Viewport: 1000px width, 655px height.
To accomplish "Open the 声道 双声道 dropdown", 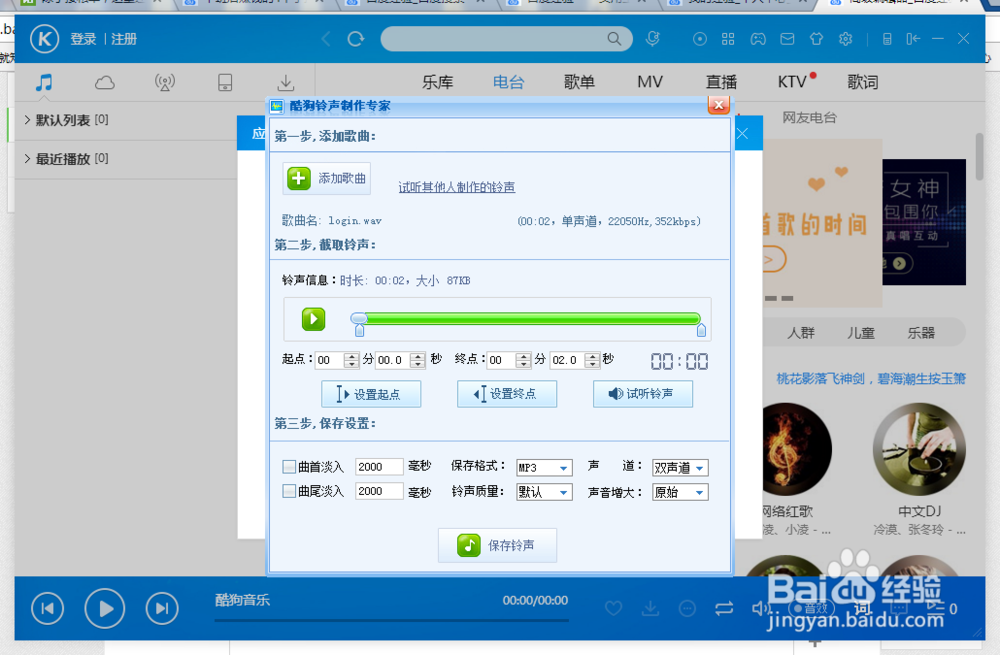I will pyautogui.click(x=680, y=467).
